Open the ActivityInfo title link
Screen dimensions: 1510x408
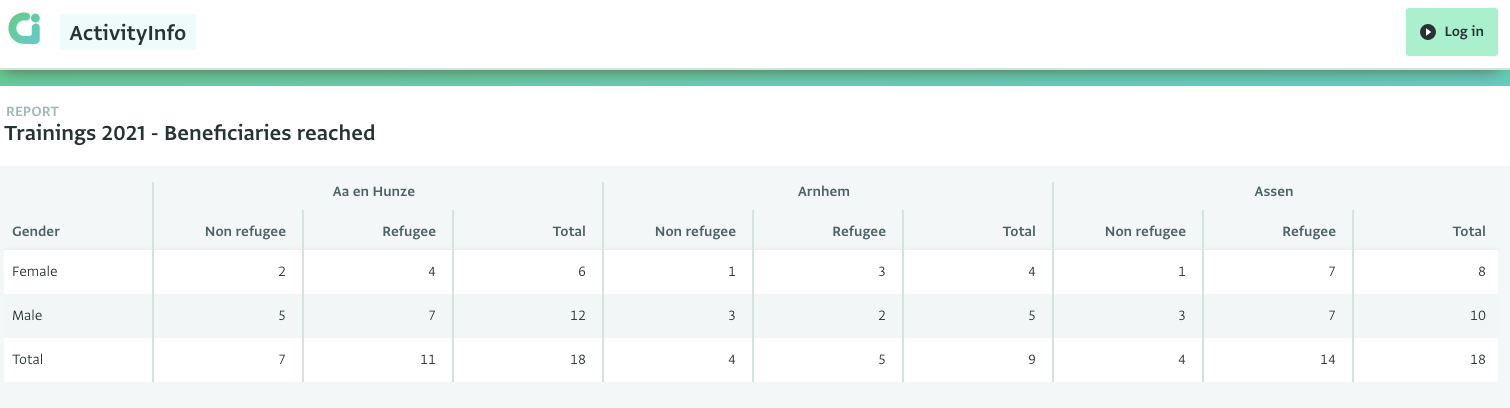pos(128,33)
